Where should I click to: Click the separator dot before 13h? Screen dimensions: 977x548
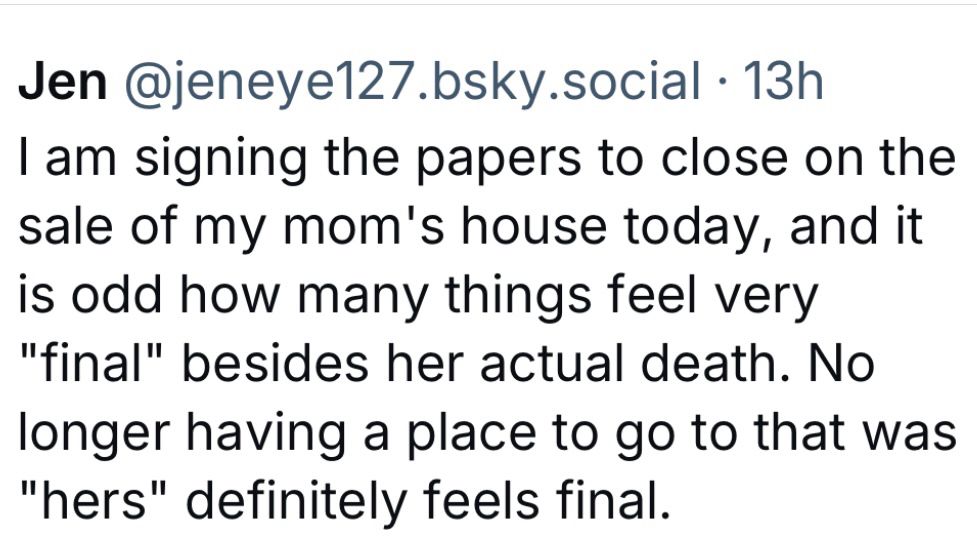coord(722,82)
